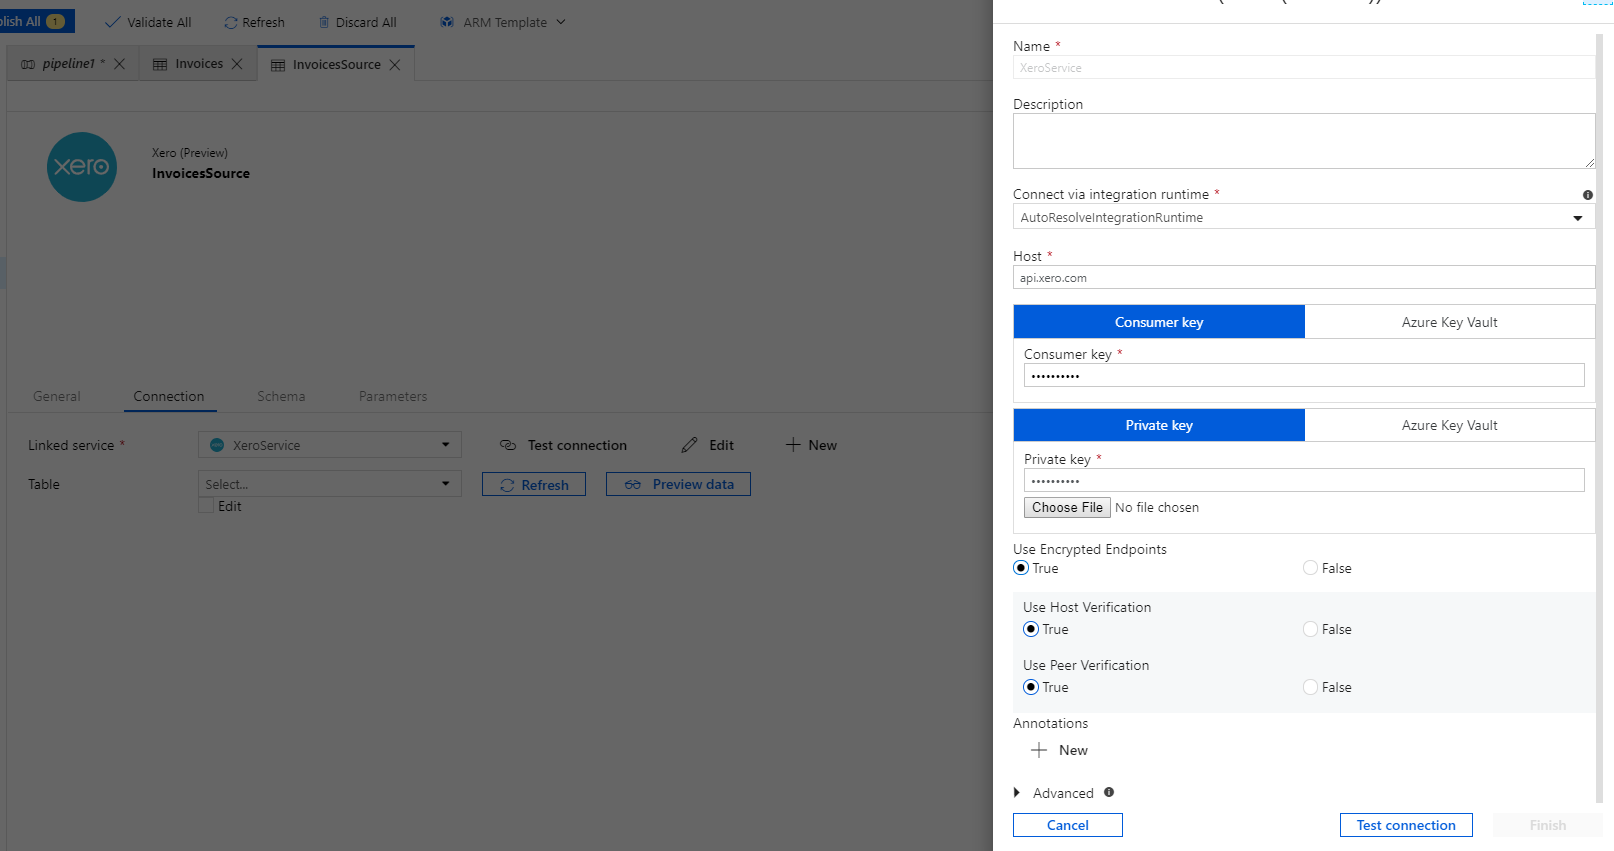Click the table icon on Invoices tab
1614x851 pixels.
coord(160,64)
